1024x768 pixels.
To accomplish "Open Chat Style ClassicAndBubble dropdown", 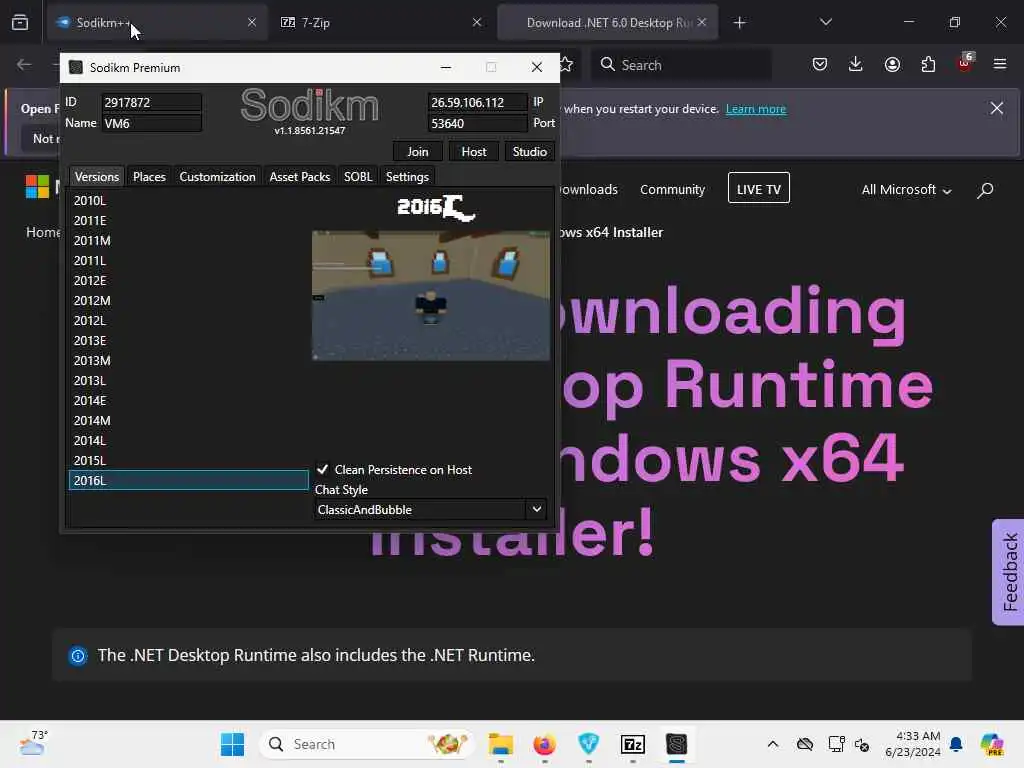I will (430, 509).
